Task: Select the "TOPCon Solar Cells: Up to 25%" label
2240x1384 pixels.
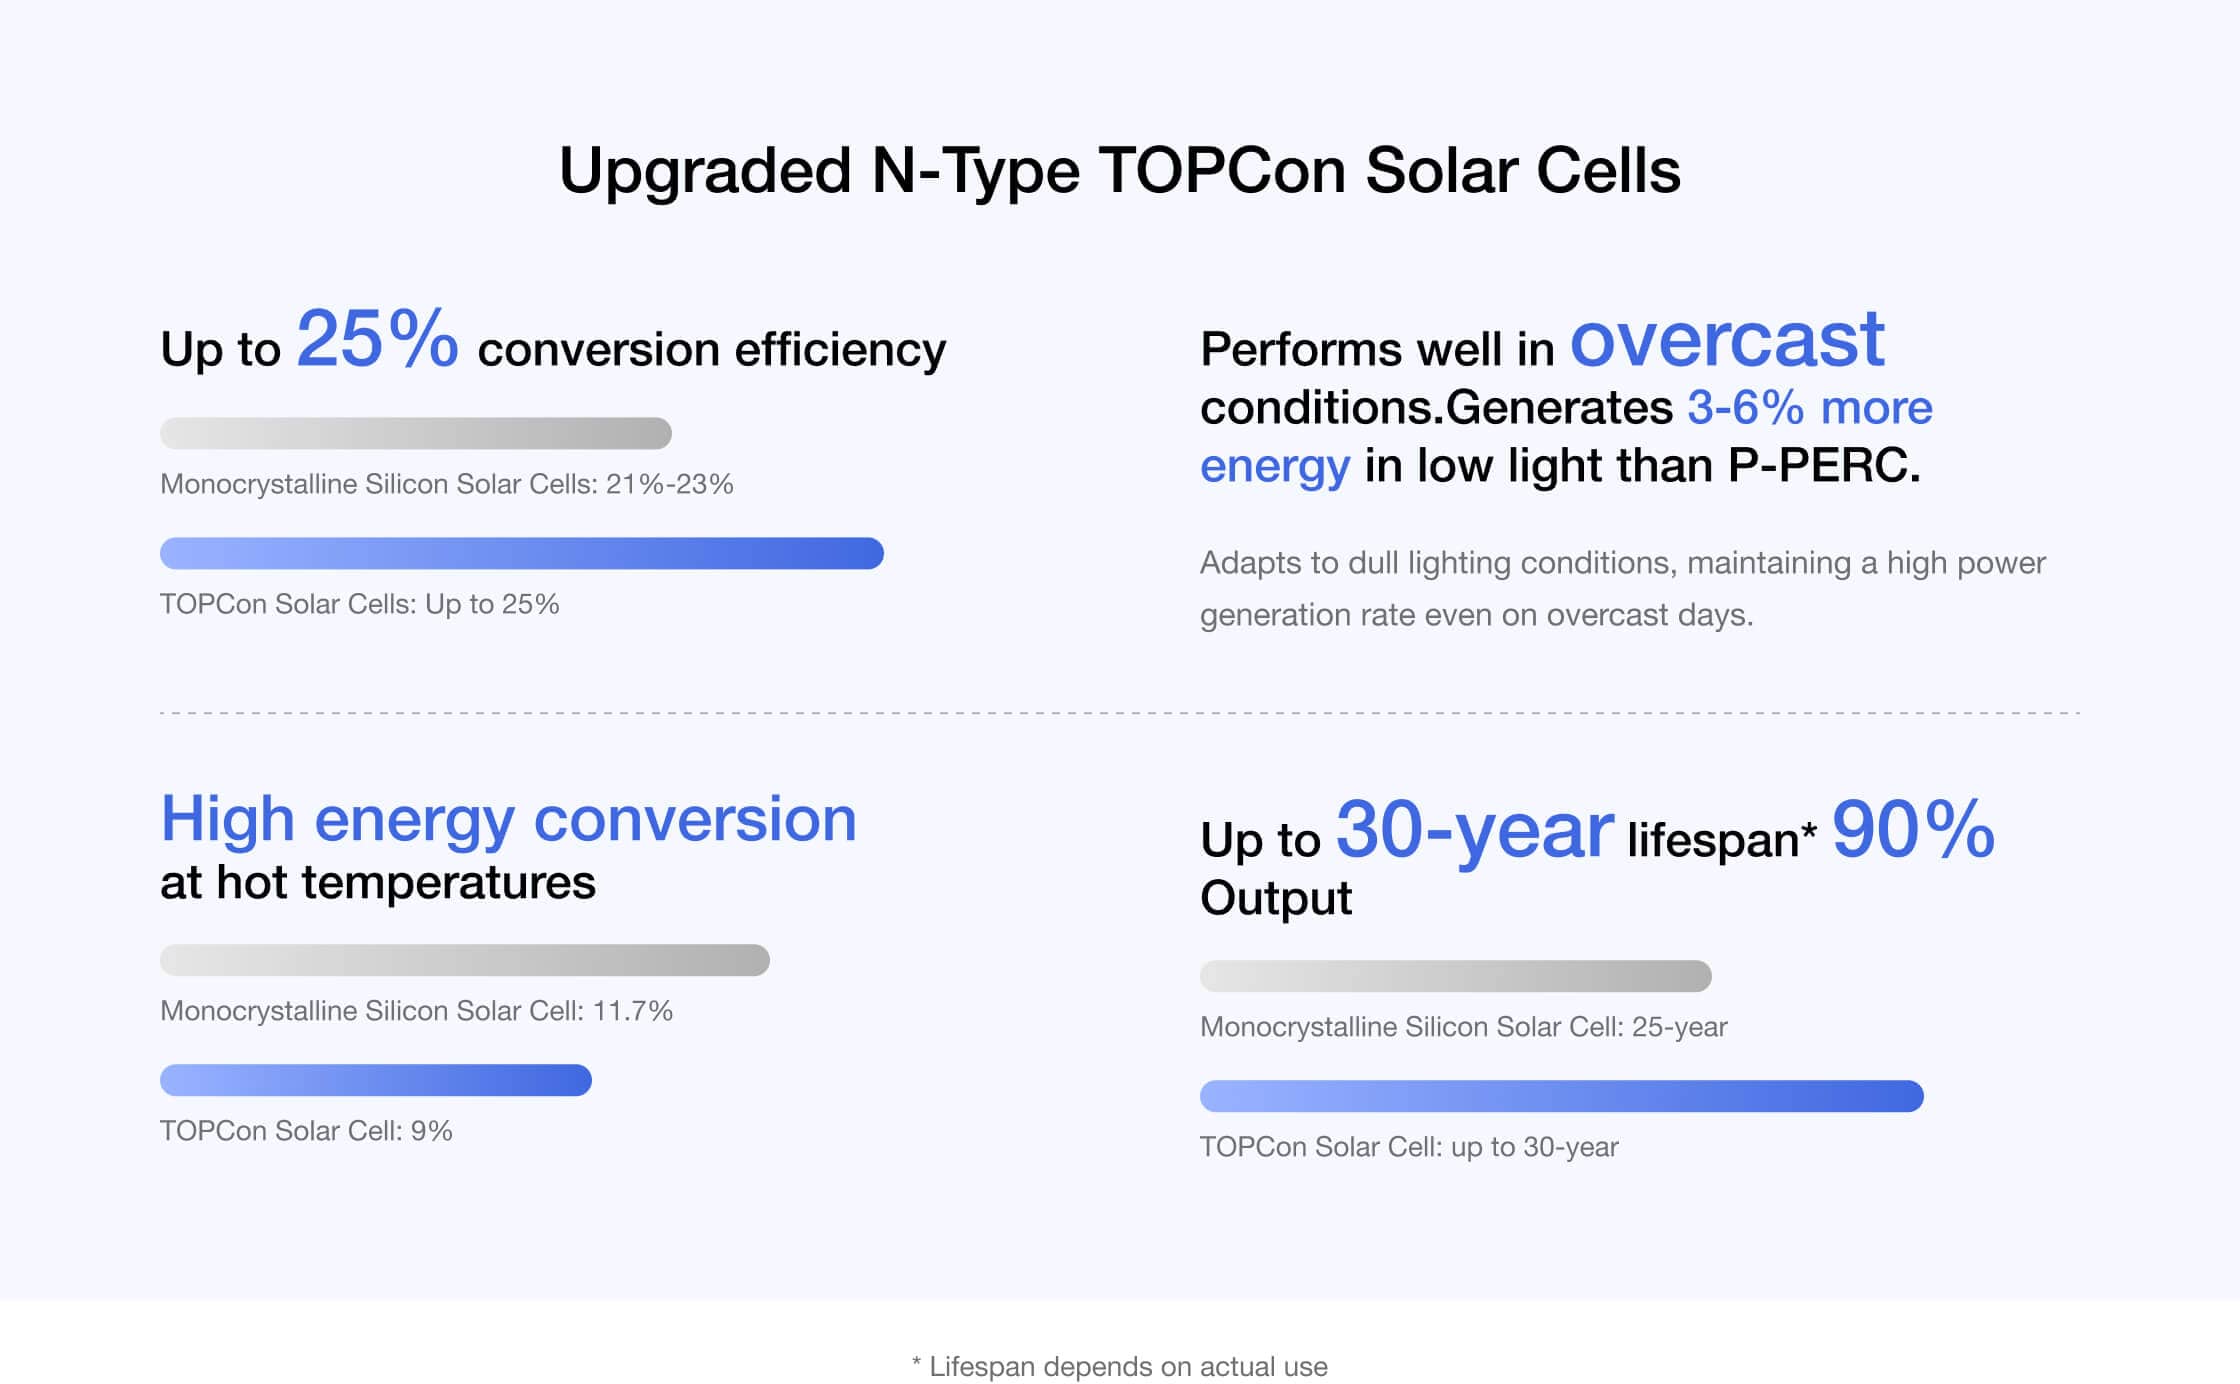Action: pos(359,604)
